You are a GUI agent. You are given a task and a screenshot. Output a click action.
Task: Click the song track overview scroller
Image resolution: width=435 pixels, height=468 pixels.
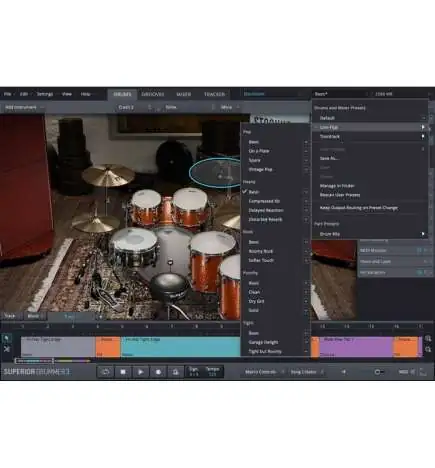pos(34,361)
